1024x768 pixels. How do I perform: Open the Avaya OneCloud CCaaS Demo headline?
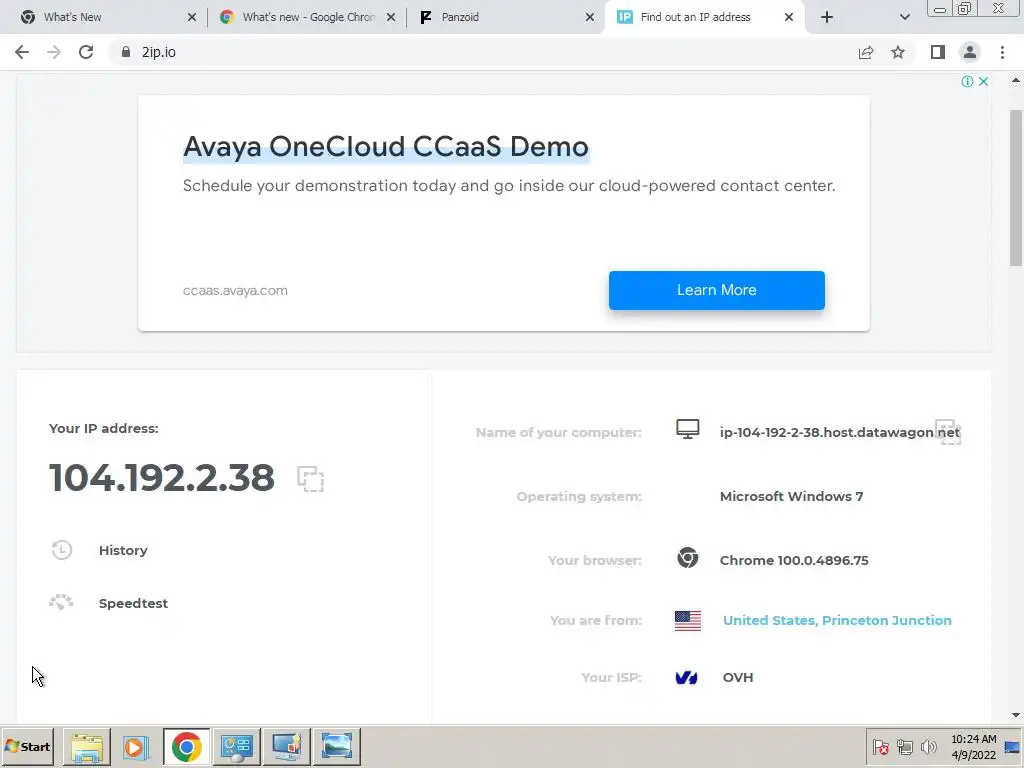click(386, 146)
